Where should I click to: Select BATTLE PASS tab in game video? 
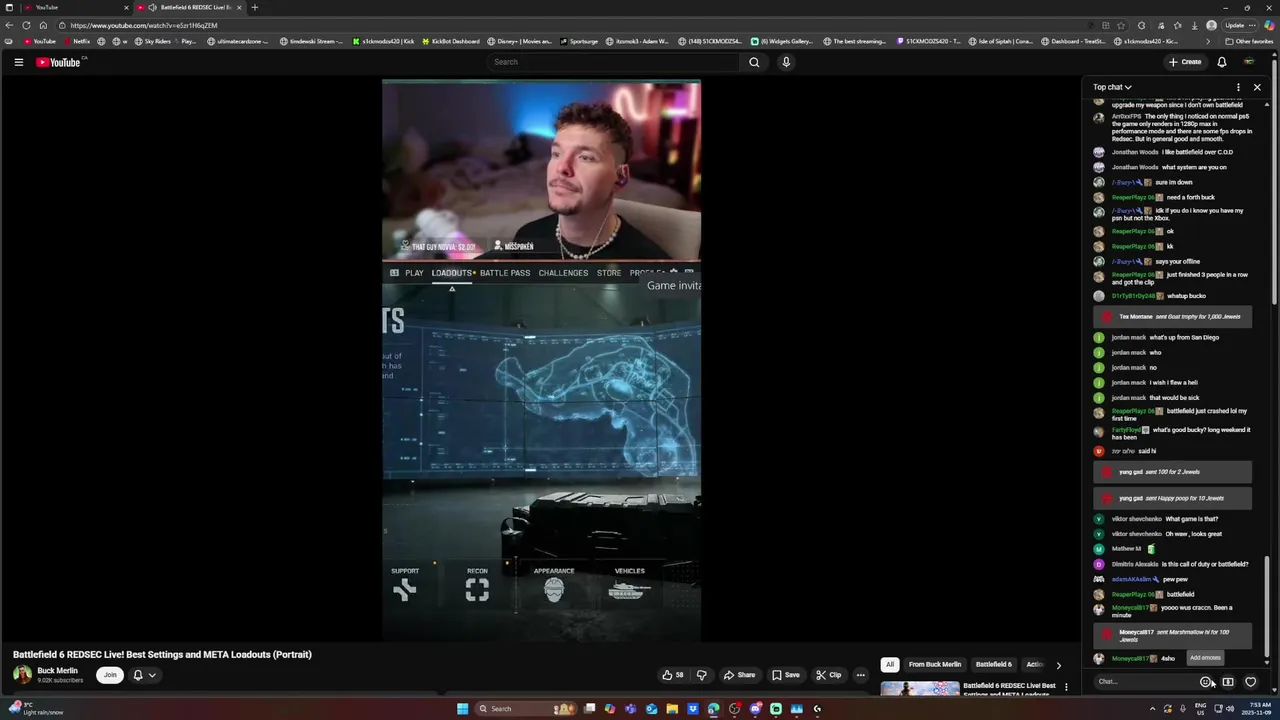[505, 273]
